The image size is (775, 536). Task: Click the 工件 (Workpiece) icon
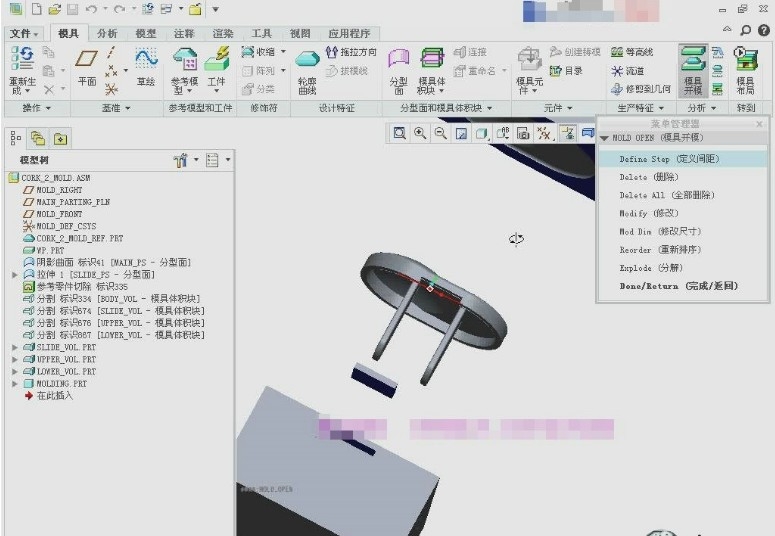[x=216, y=59]
